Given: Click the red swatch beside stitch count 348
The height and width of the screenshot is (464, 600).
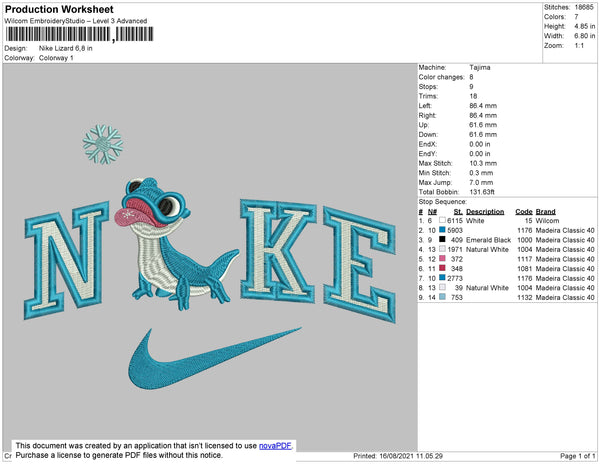Looking at the screenshot, I should click(x=442, y=268).
